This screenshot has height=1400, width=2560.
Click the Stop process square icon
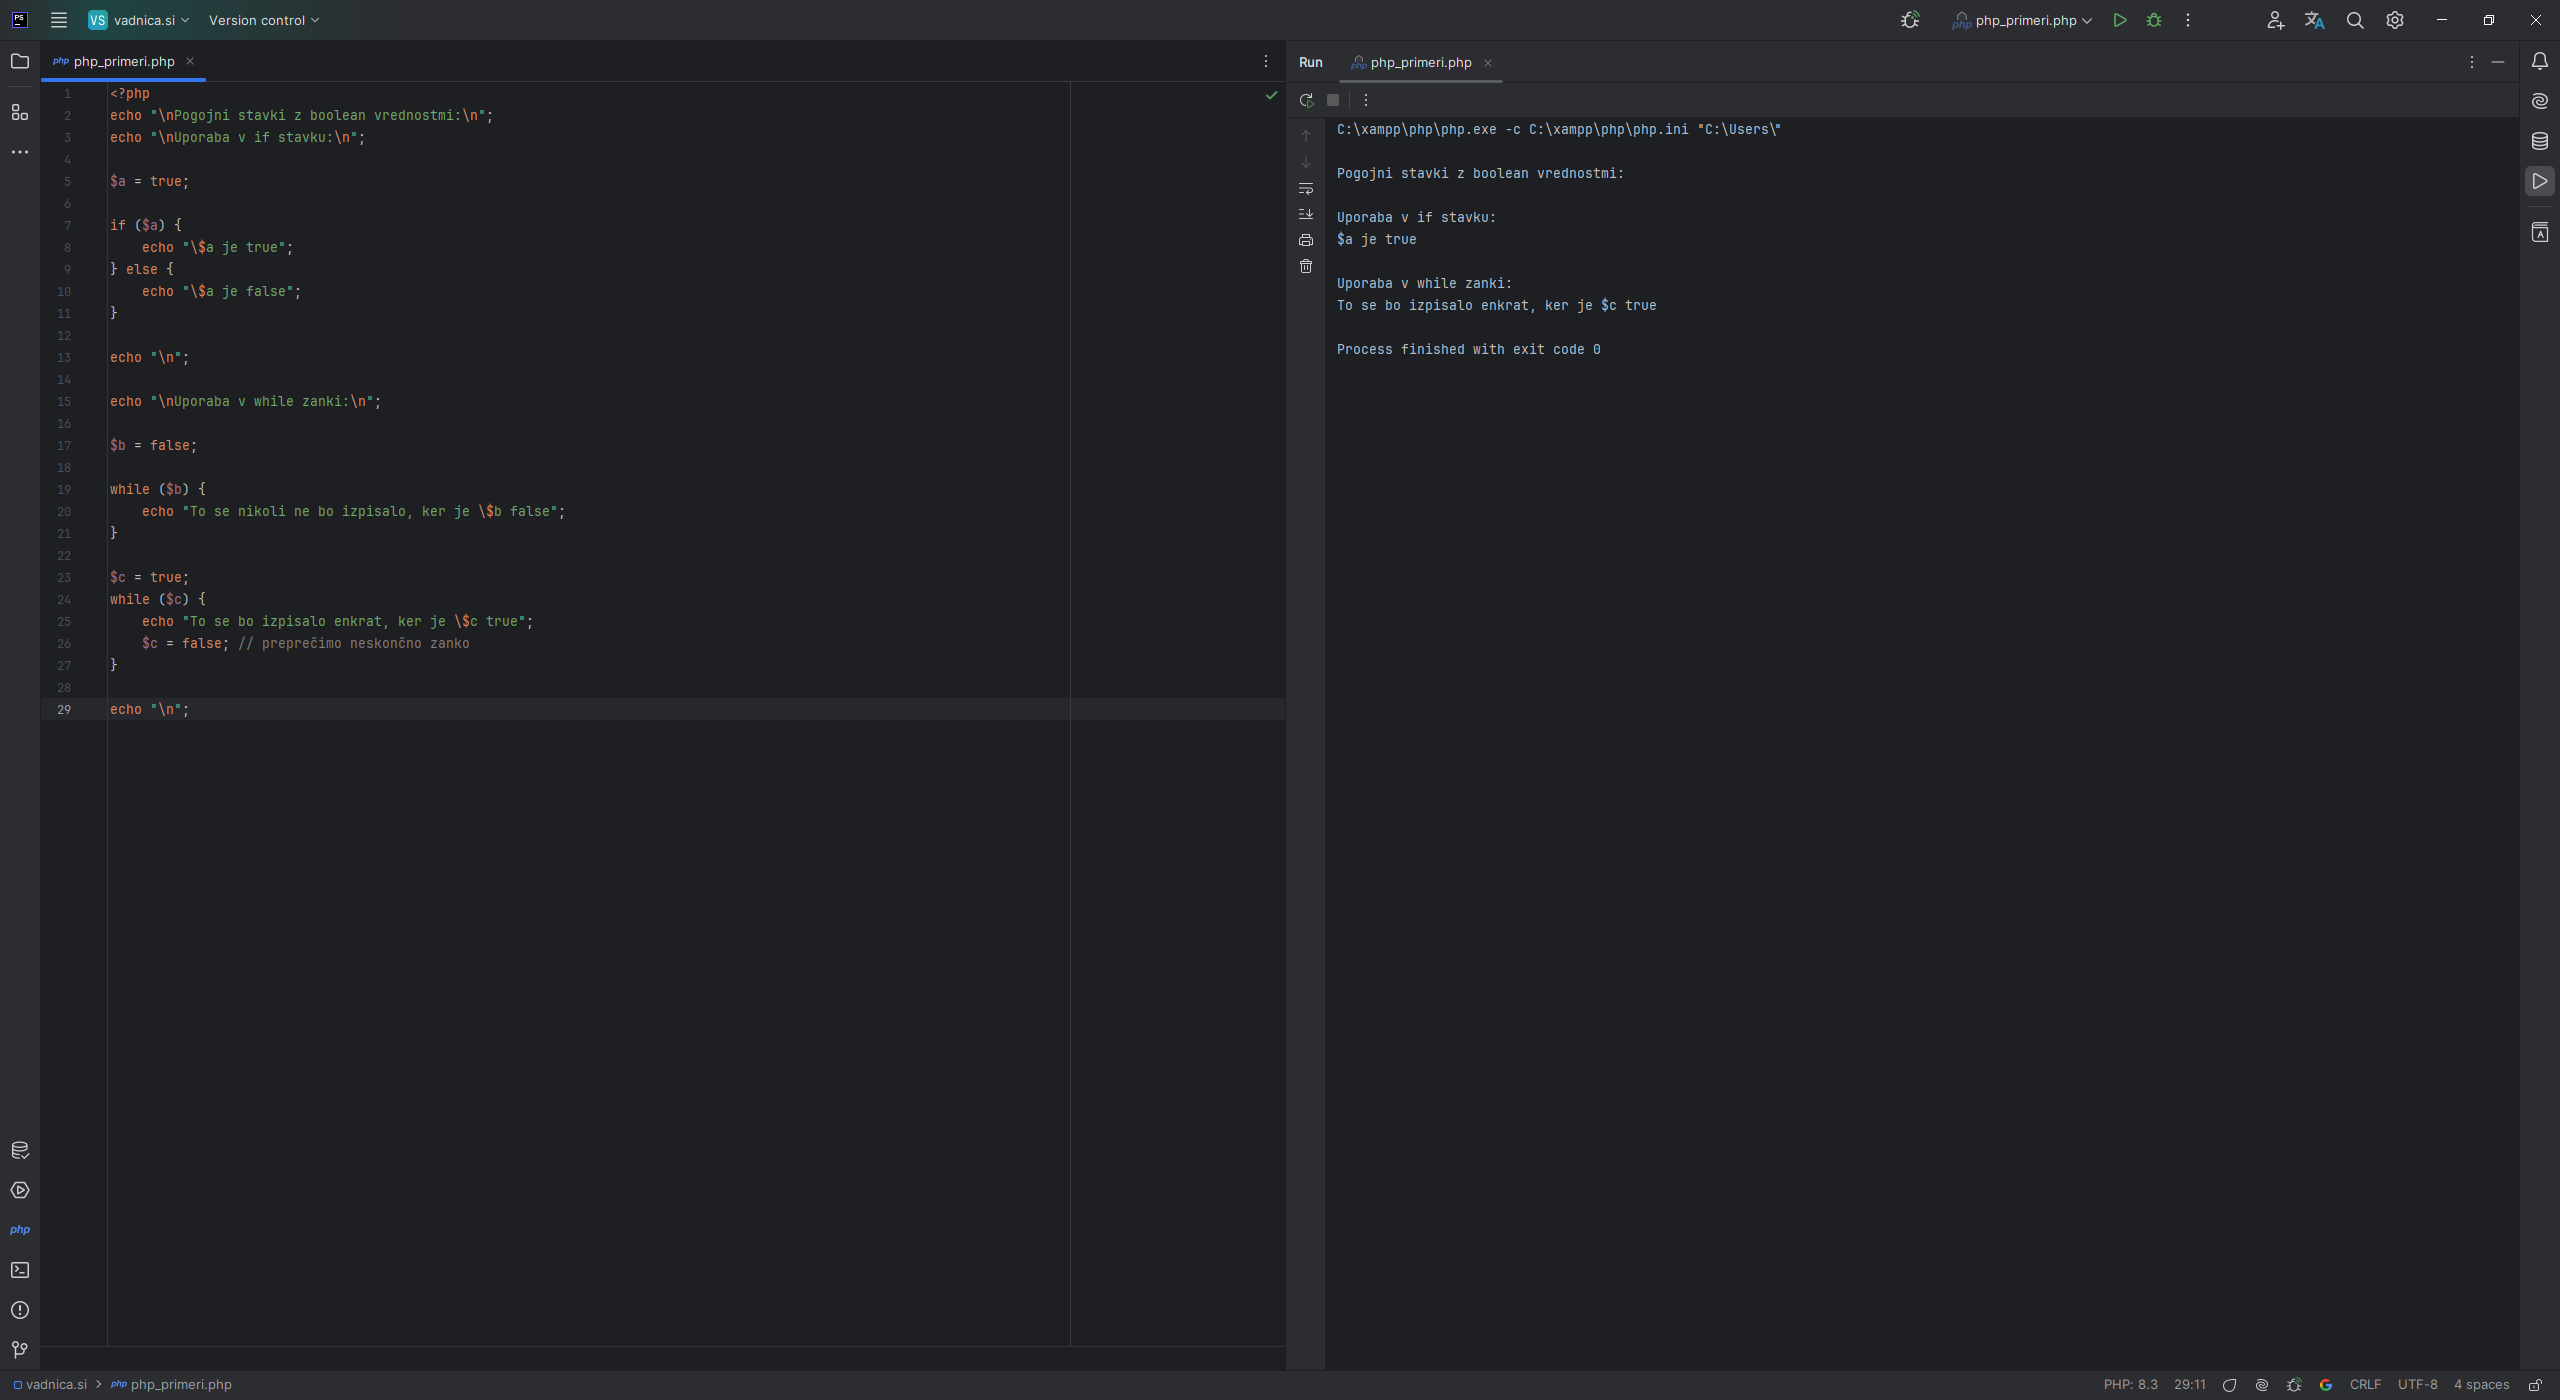(x=1333, y=100)
